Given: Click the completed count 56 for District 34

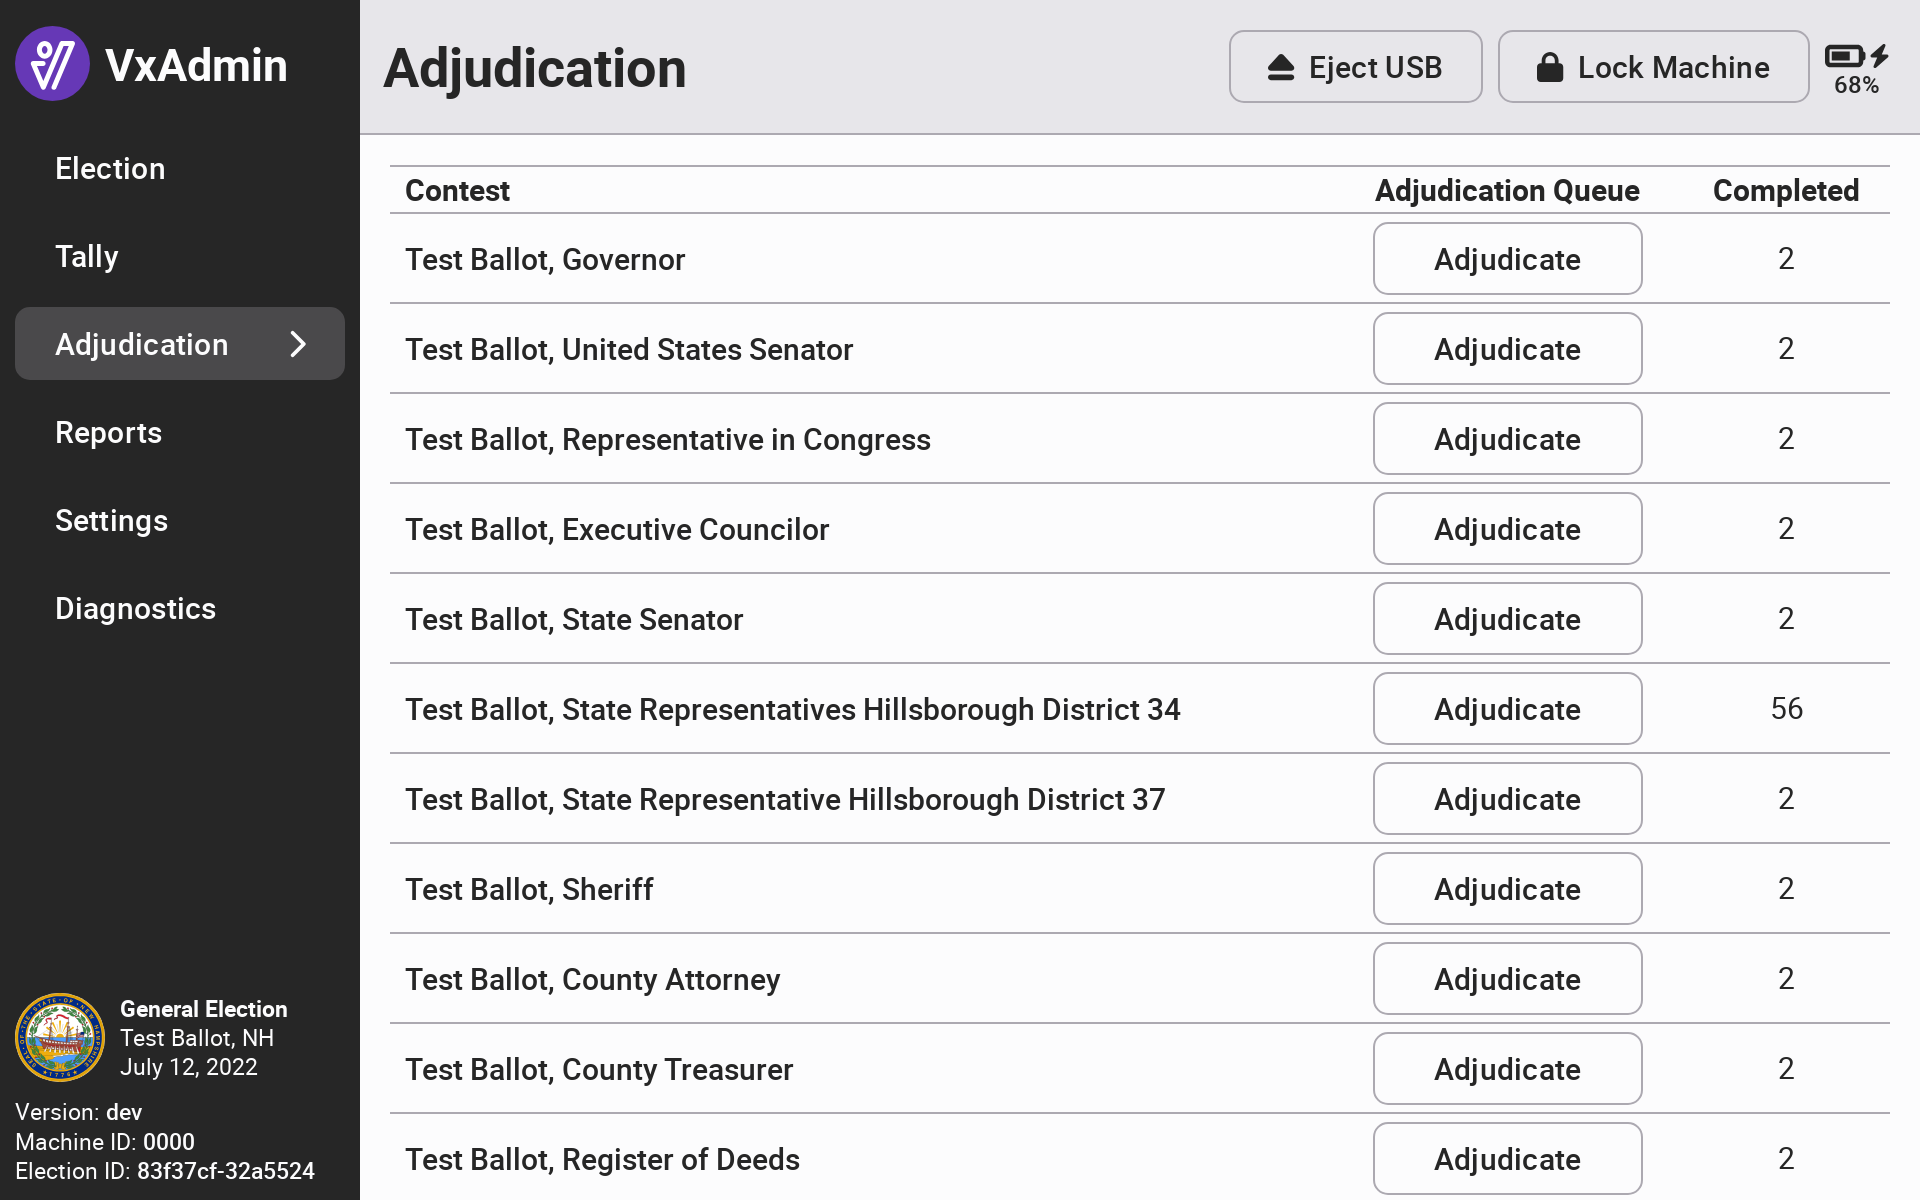Looking at the screenshot, I should pos(1786,709).
